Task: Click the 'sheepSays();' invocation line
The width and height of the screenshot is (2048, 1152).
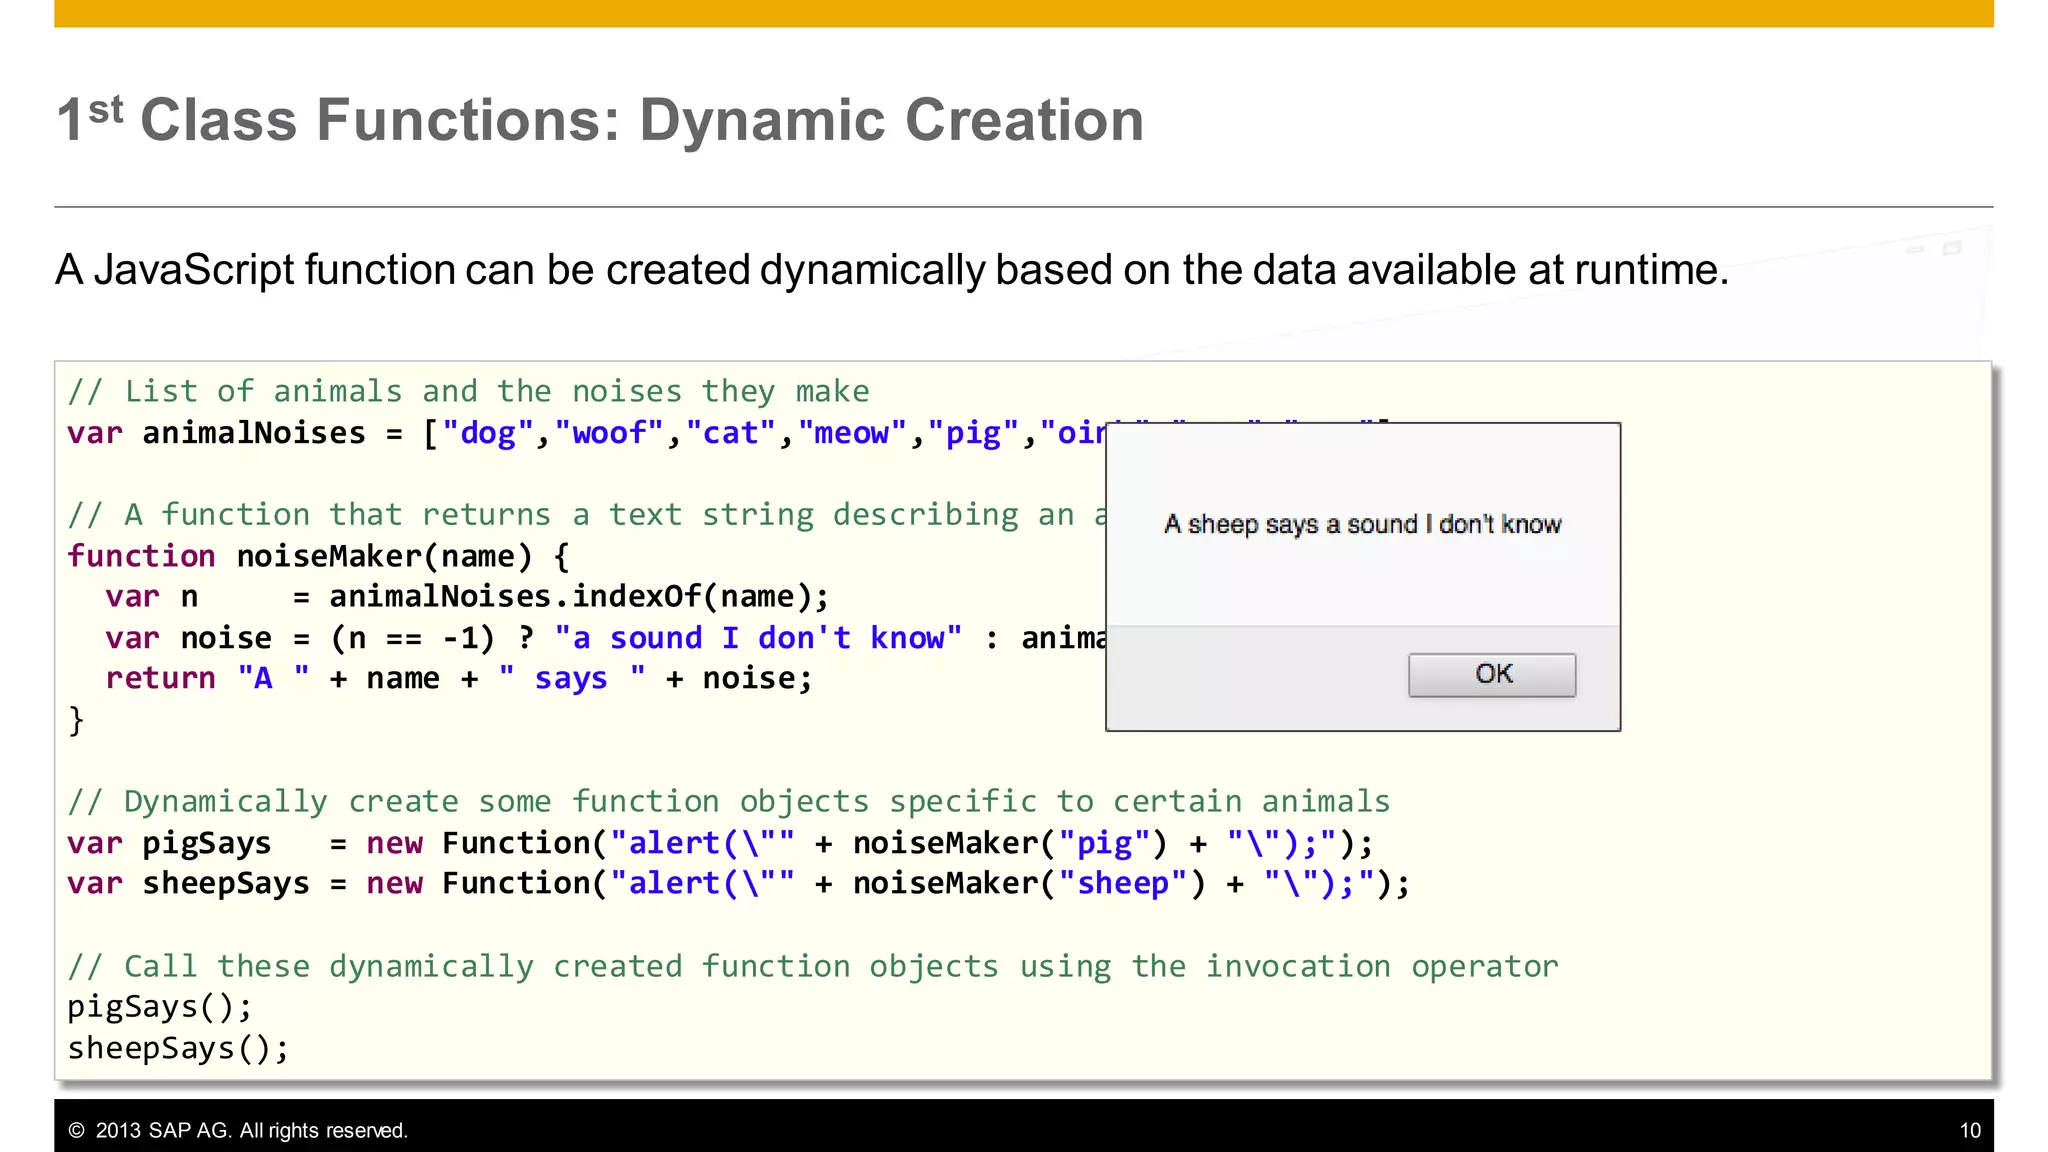Action: pyautogui.click(x=178, y=1049)
